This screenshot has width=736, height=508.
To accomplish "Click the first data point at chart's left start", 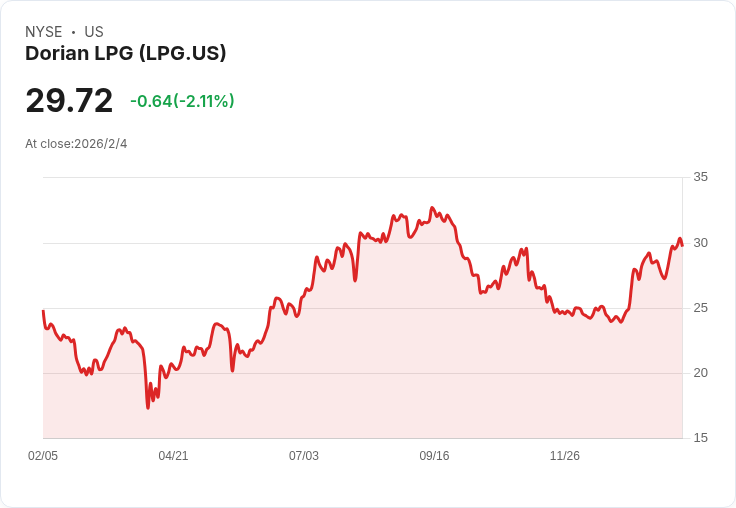I will tap(43, 311).
